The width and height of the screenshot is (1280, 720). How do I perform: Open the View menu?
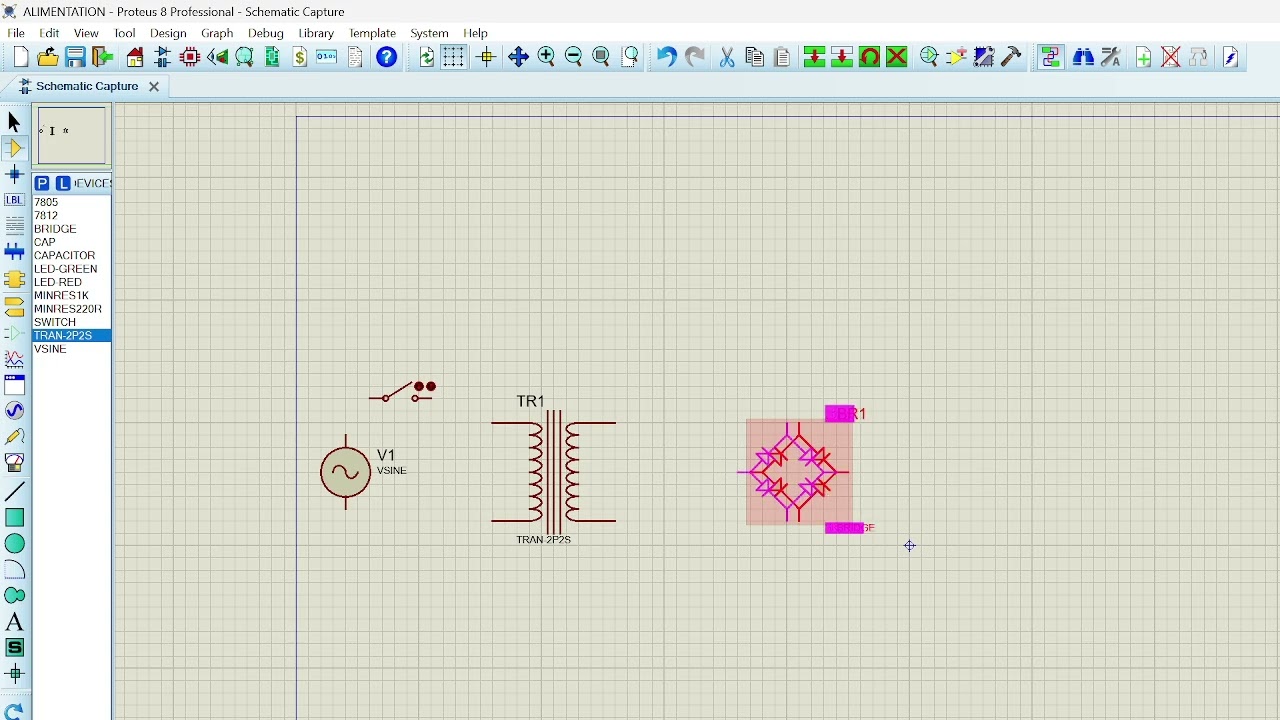(x=86, y=33)
